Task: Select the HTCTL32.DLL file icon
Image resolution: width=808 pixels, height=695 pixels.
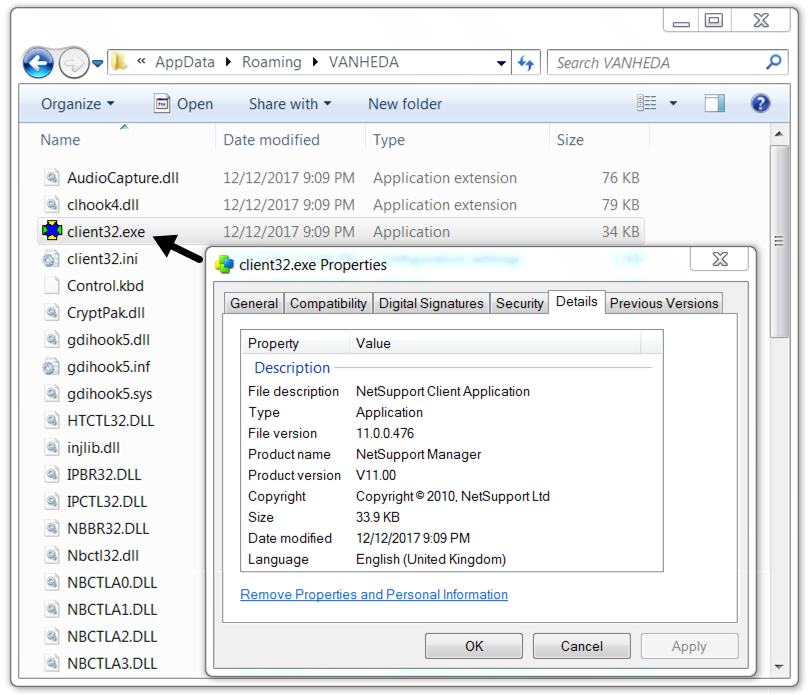Action: (51, 420)
